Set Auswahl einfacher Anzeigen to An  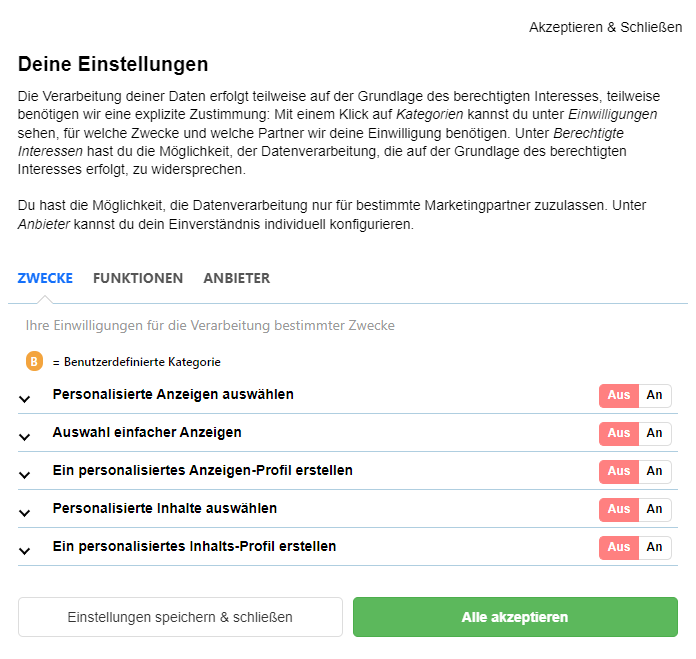pos(655,433)
